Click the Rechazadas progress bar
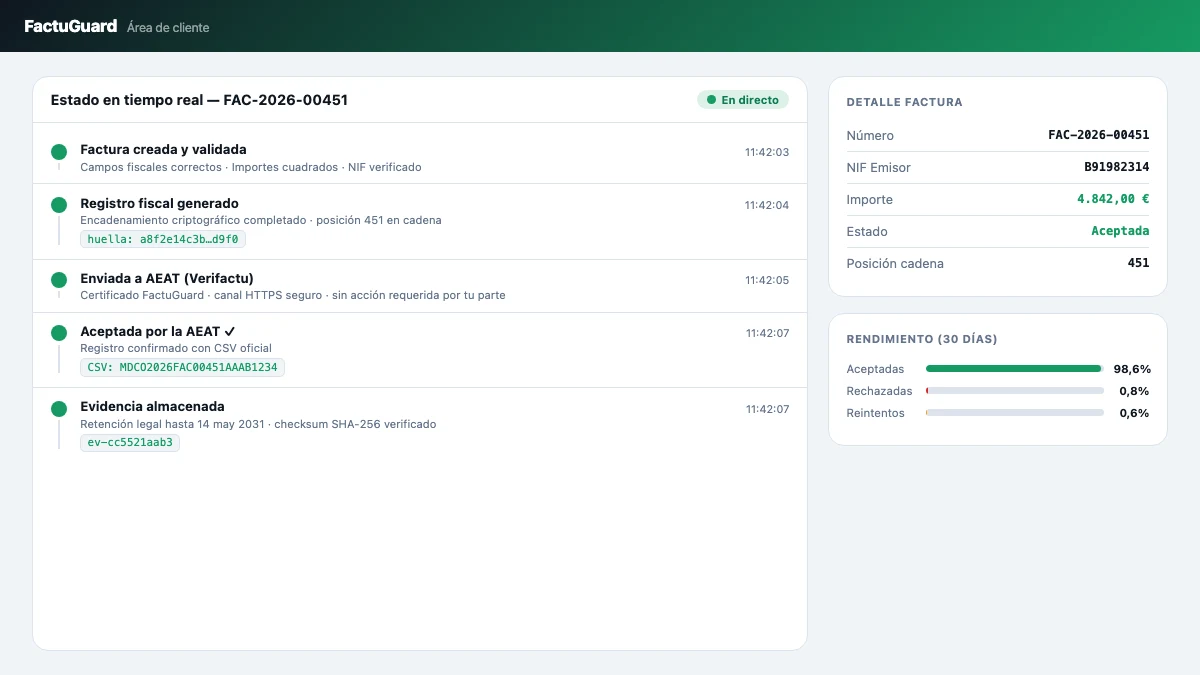 point(1015,391)
